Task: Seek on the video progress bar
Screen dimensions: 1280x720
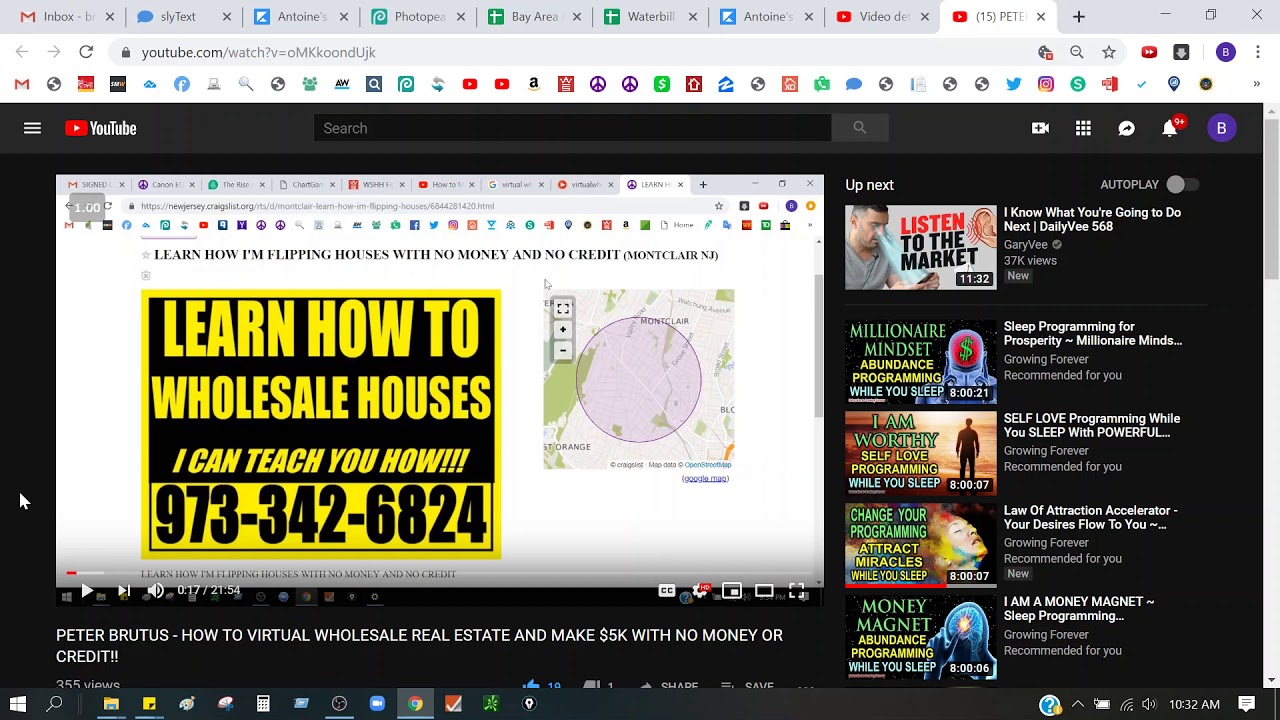Action: click(440, 573)
